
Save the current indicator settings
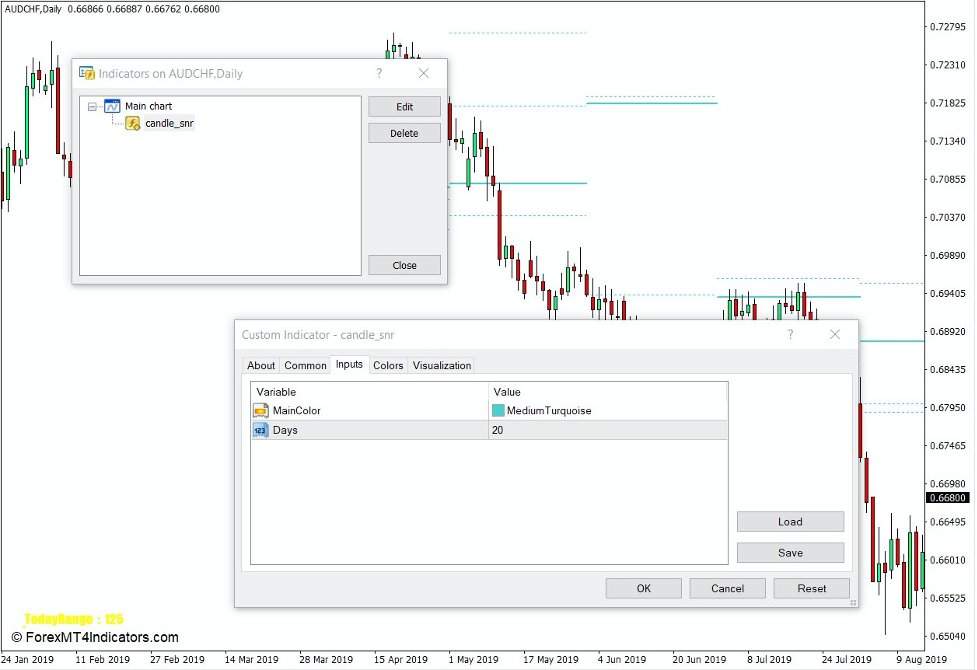[x=790, y=552]
